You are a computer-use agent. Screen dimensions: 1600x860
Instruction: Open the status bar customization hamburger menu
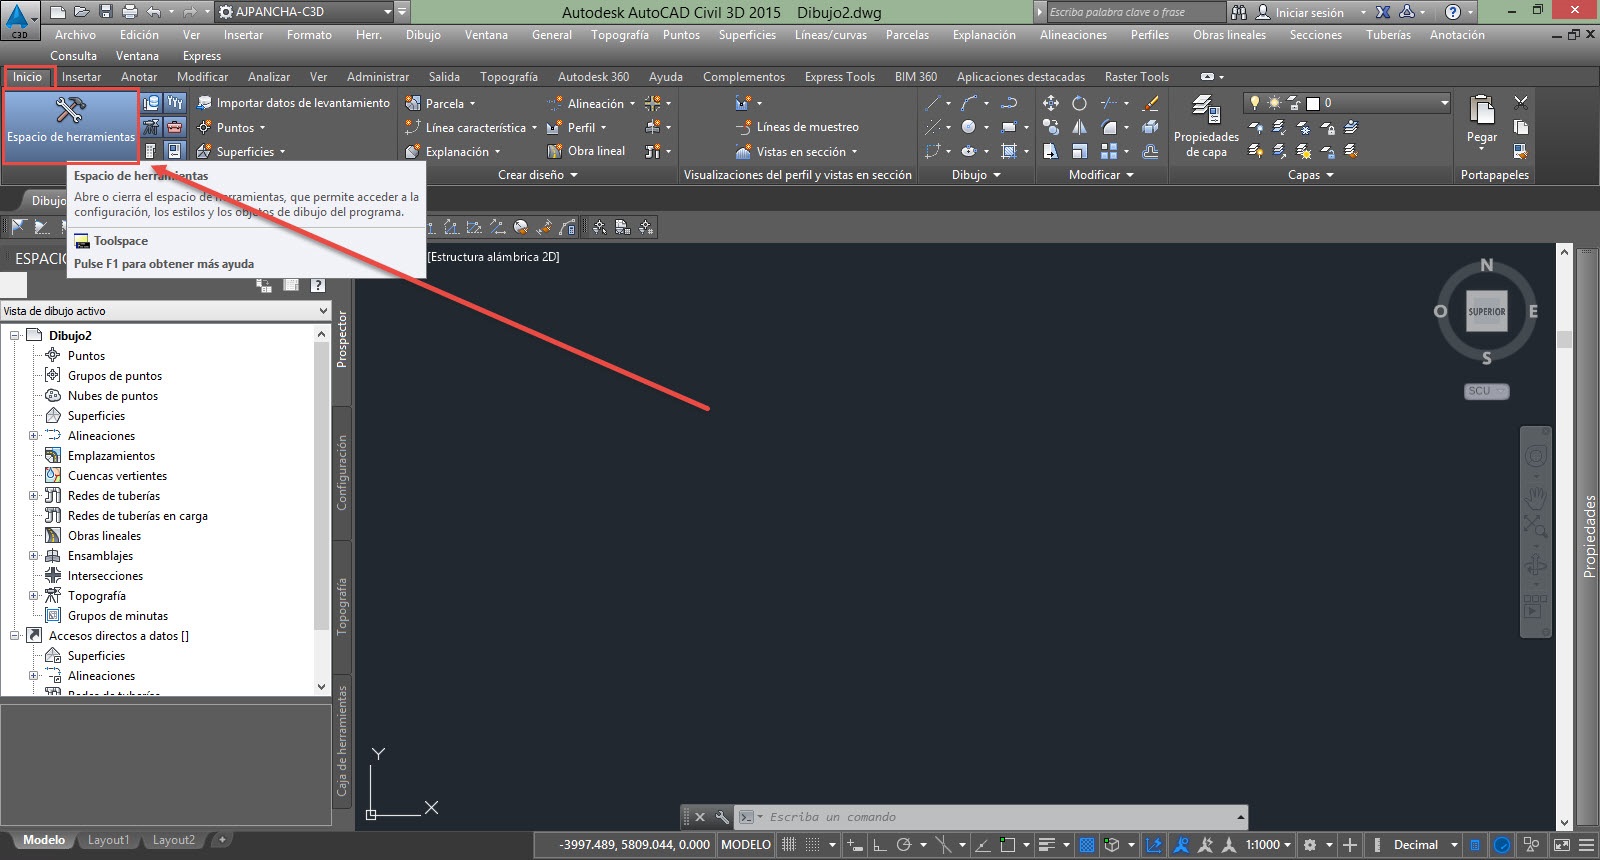1585,845
